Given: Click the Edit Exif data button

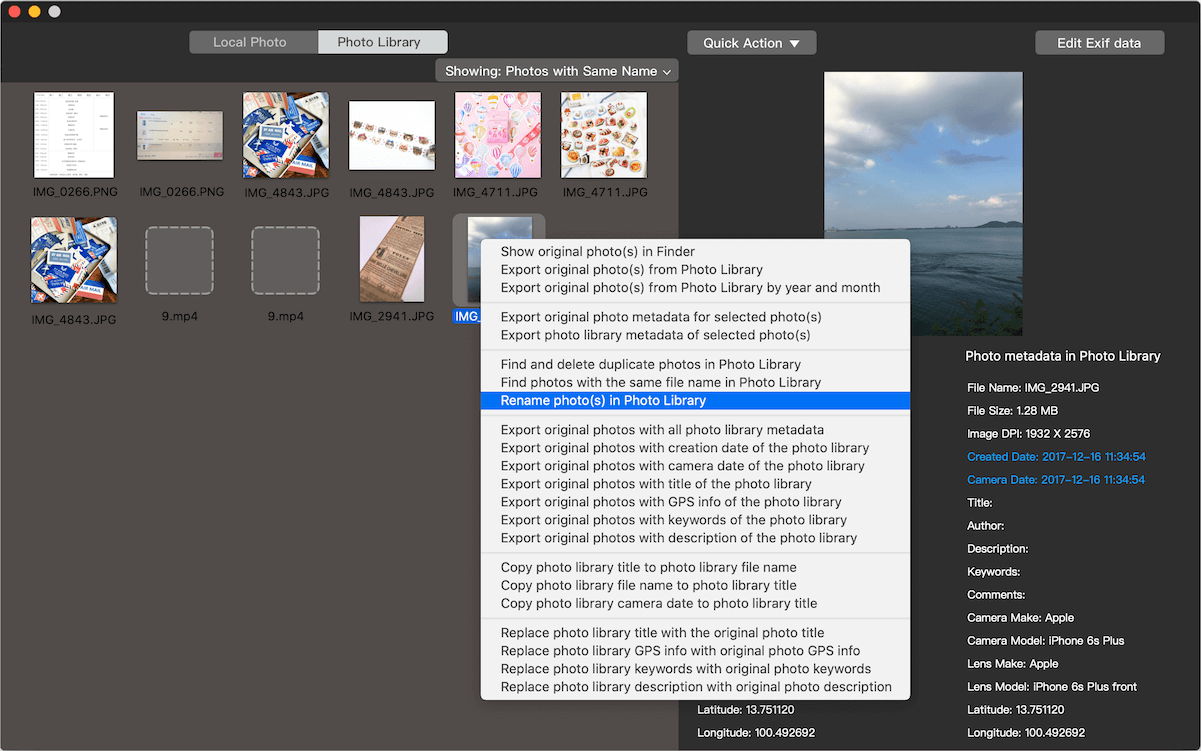Looking at the screenshot, I should (x=1100, y=43).
